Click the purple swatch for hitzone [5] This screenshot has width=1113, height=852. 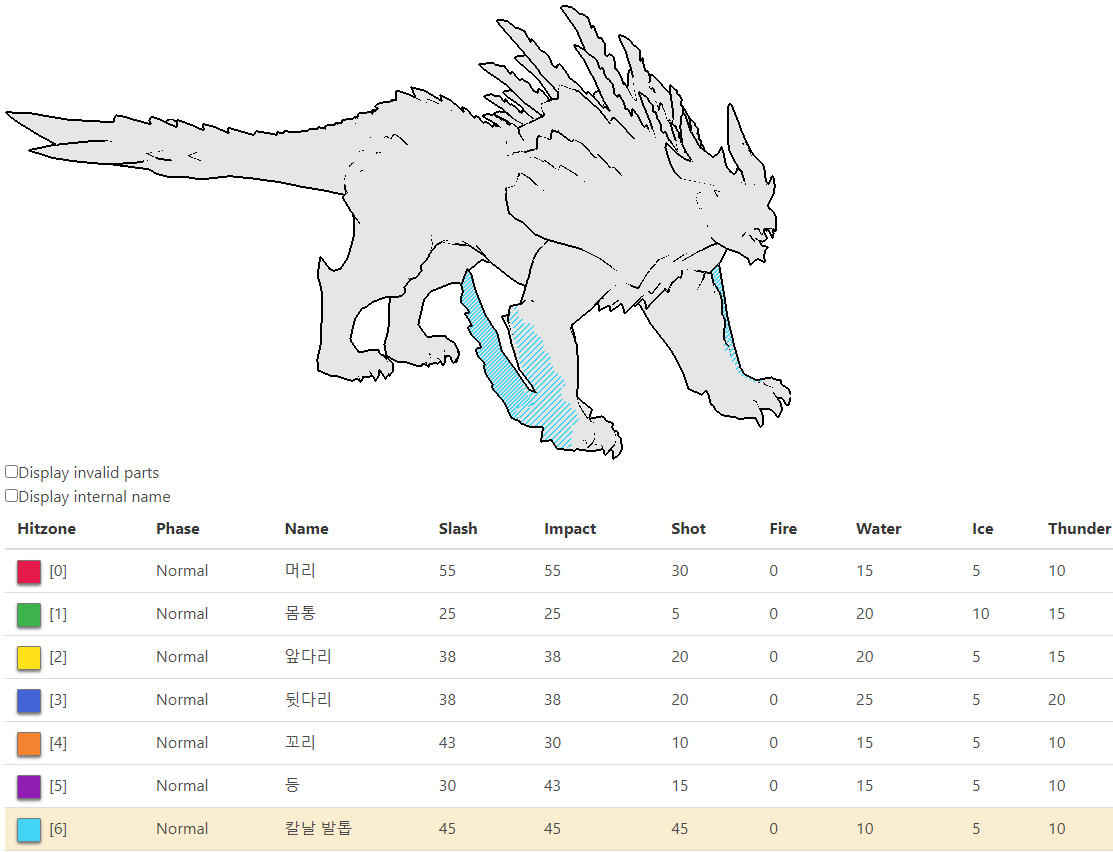click(29, 787)
